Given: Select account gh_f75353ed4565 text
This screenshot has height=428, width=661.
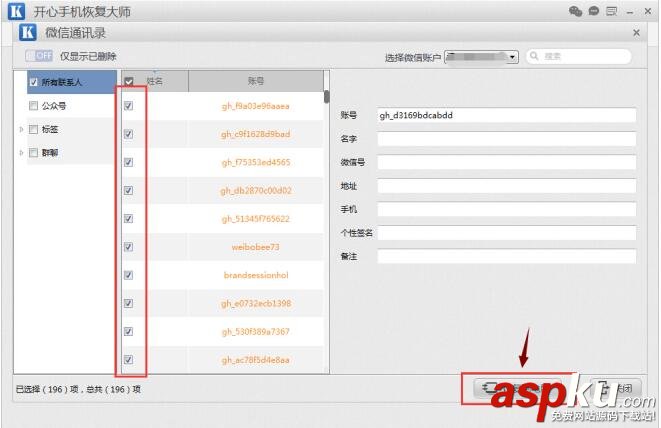Looking at the screenshot, I should (256, 163).
